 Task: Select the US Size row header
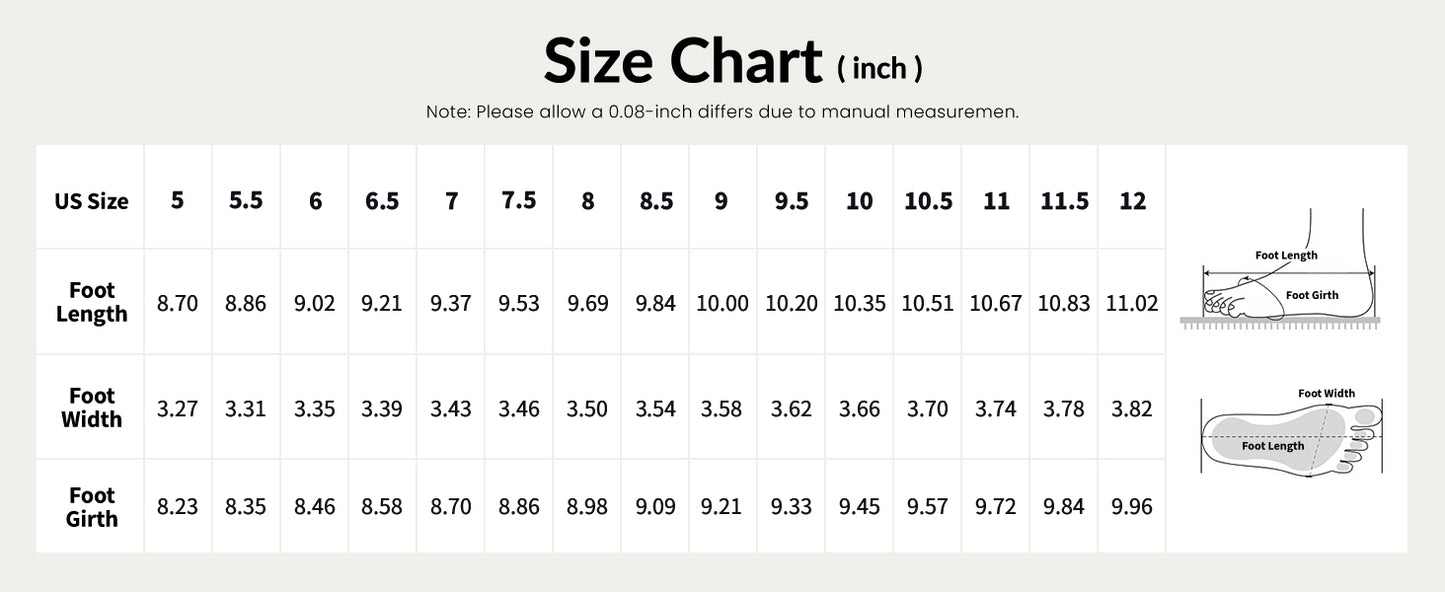[91, 201]
